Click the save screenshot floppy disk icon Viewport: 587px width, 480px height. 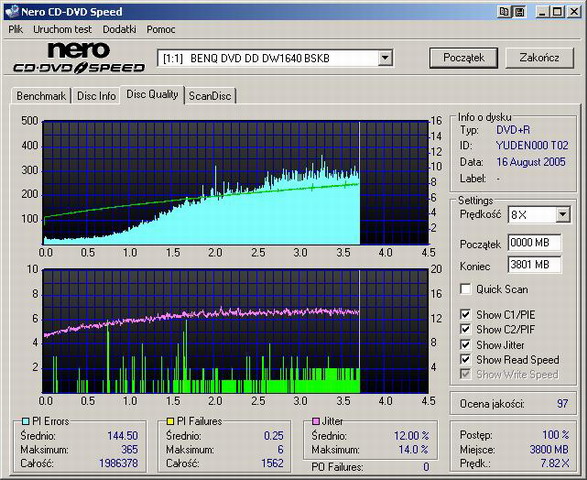(x=519, y=12)
